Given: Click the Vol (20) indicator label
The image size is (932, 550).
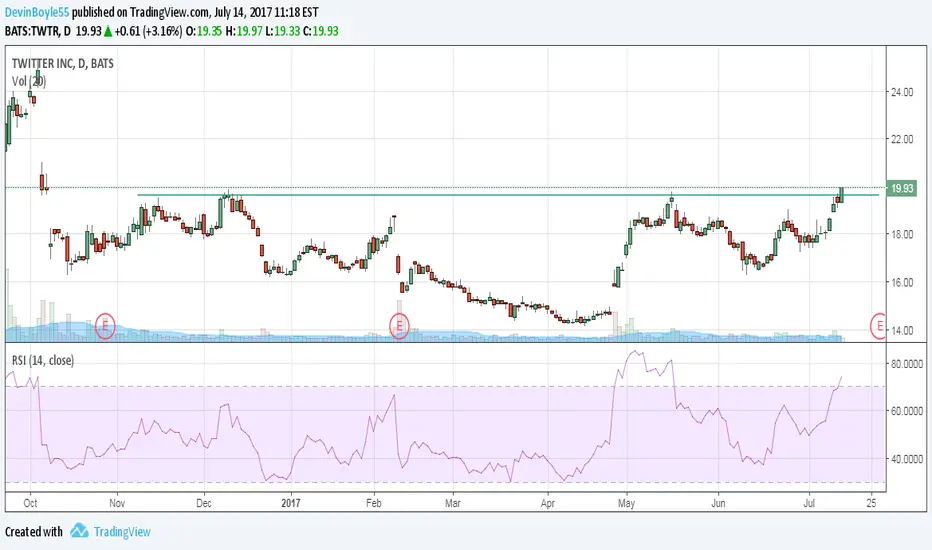Looking at the screenshot, I should point(29,81).
